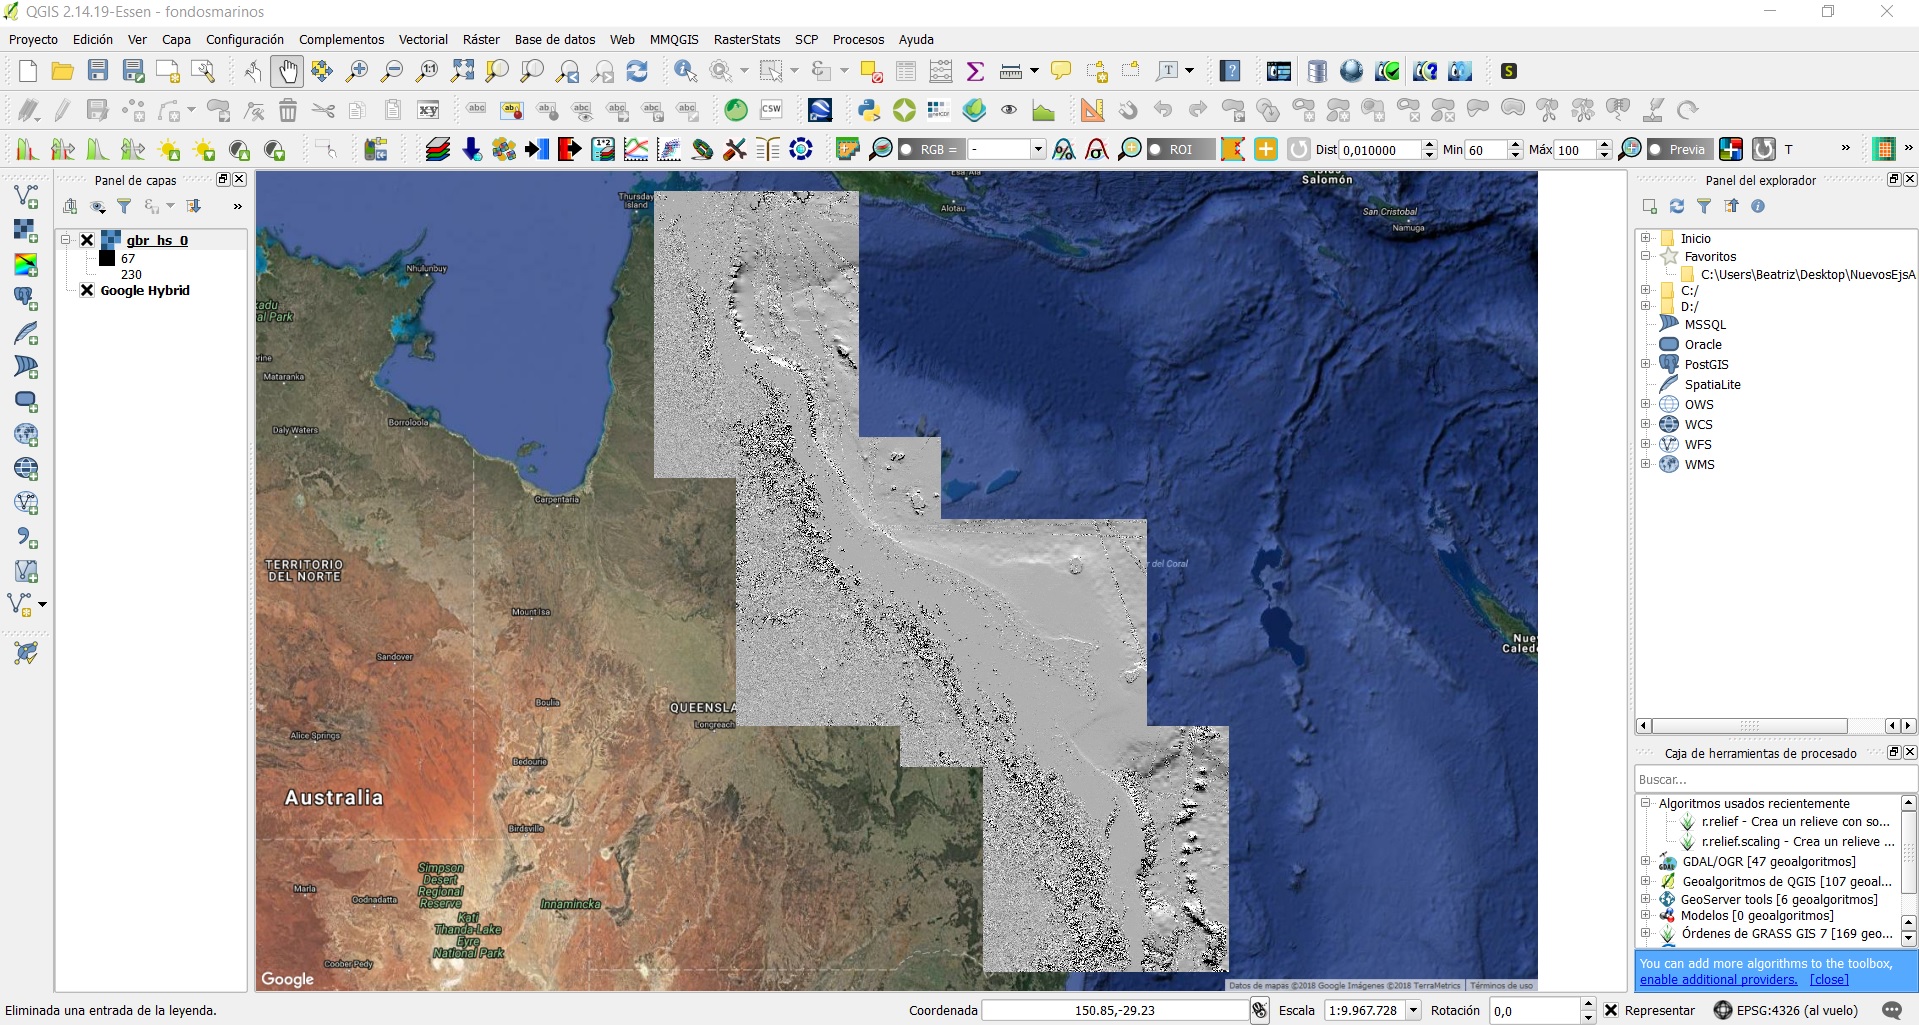Expand the Inicio folder in browser
The height and width of the screenshot is (1025, 1919).
pyautogui.click(x=1645, y=238)
